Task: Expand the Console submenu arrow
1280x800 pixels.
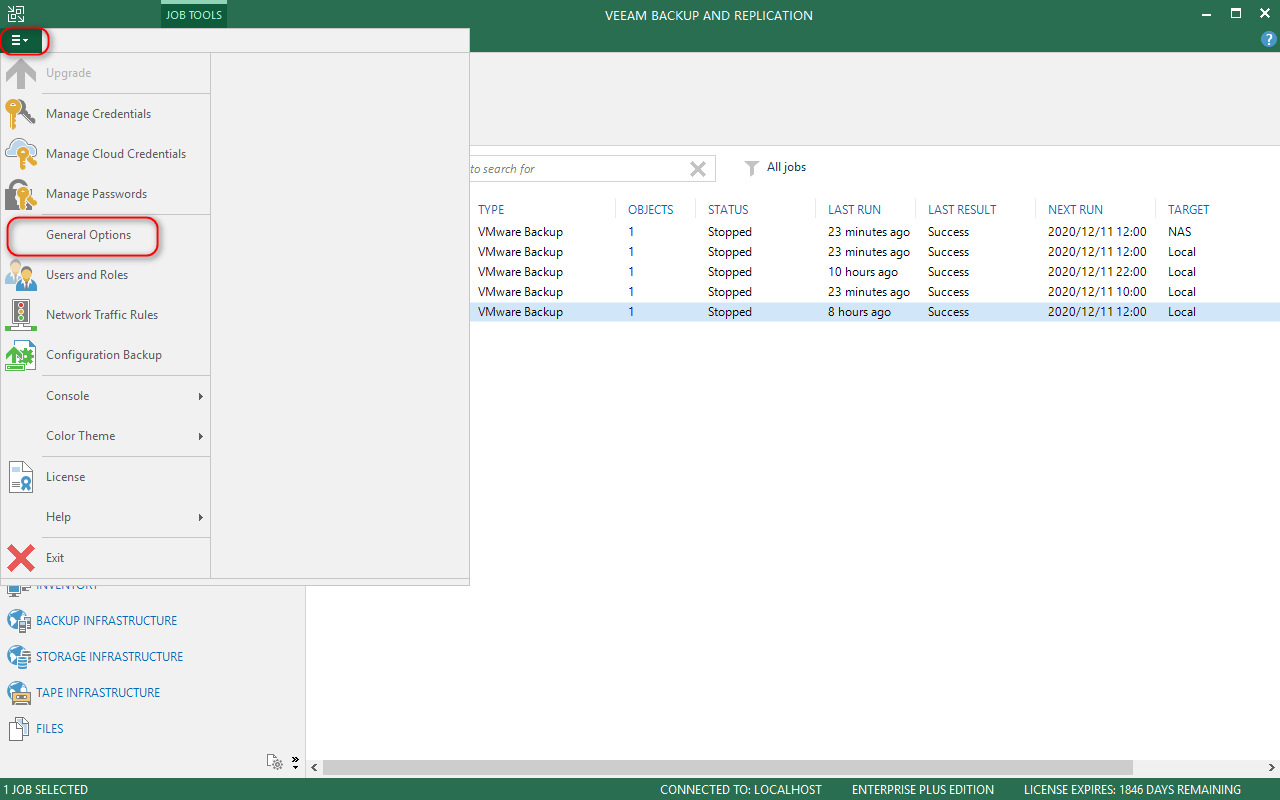Action: [x=200, y=396]
